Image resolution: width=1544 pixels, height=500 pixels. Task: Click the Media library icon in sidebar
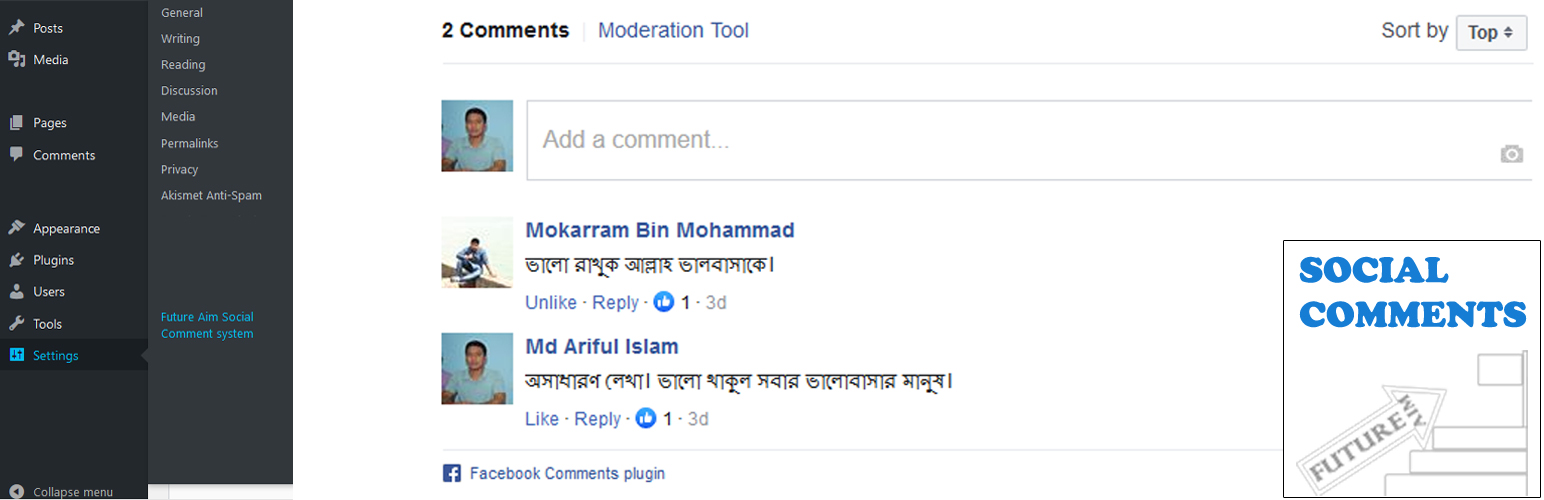(16, 59)
